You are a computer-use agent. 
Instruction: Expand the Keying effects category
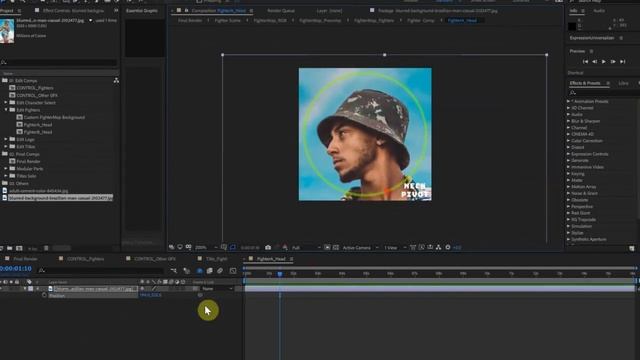coord(569,173)
